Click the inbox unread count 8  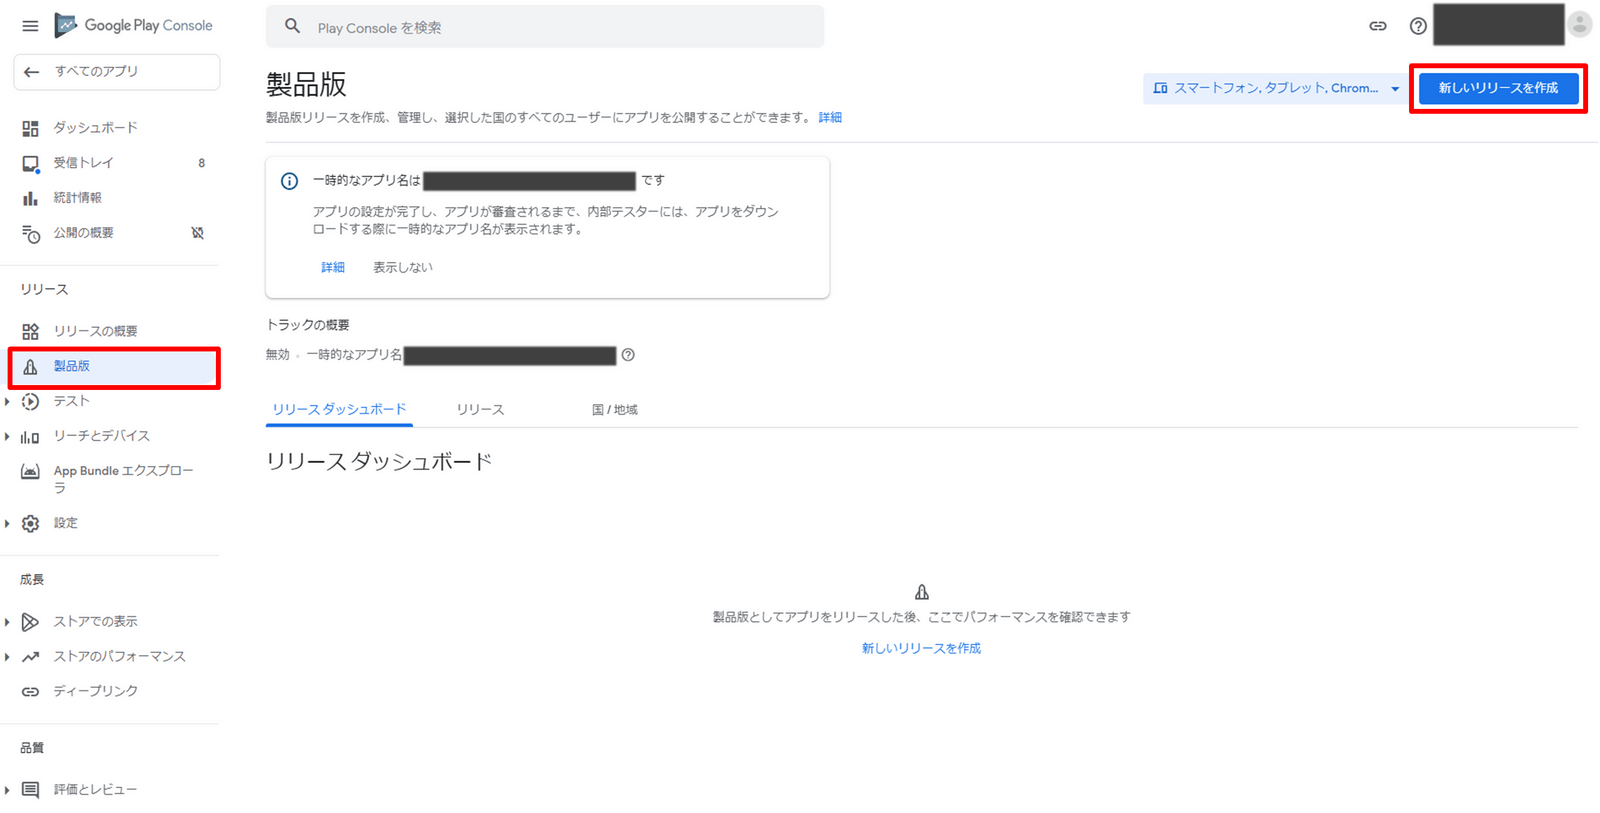point(202,163)
